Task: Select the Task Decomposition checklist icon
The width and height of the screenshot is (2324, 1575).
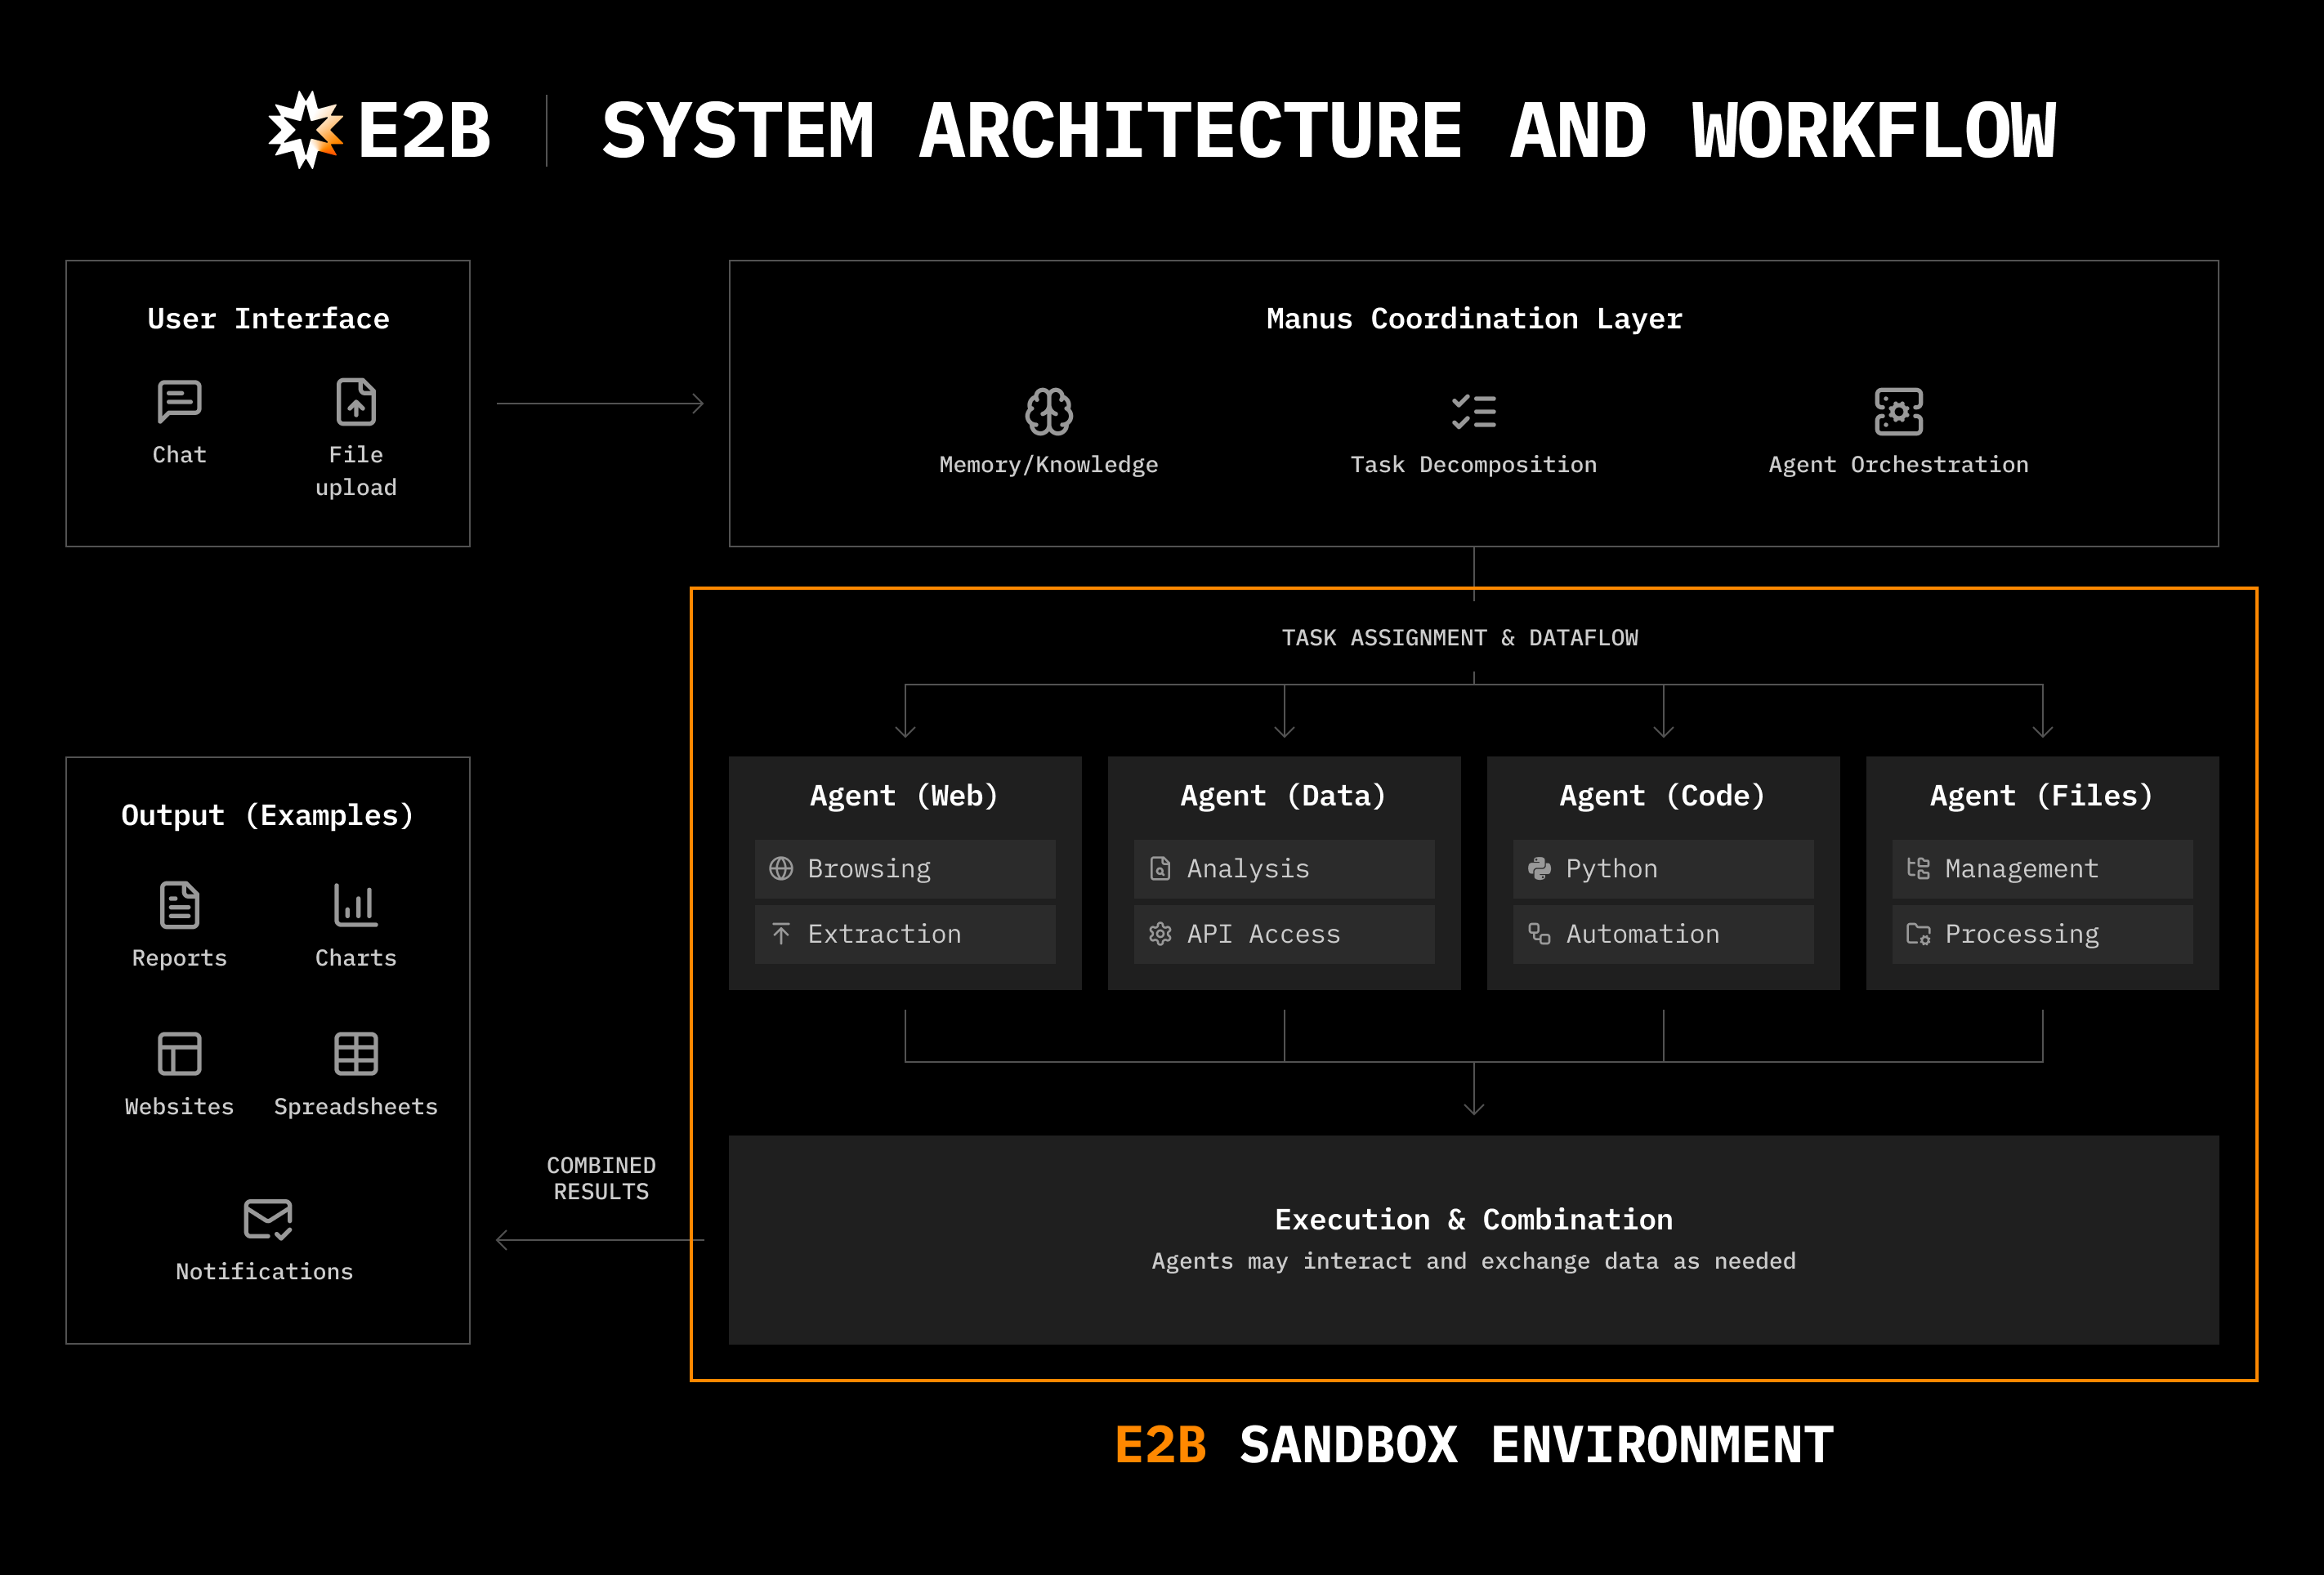Action: pyautogui.click(x=1472, y=412)
